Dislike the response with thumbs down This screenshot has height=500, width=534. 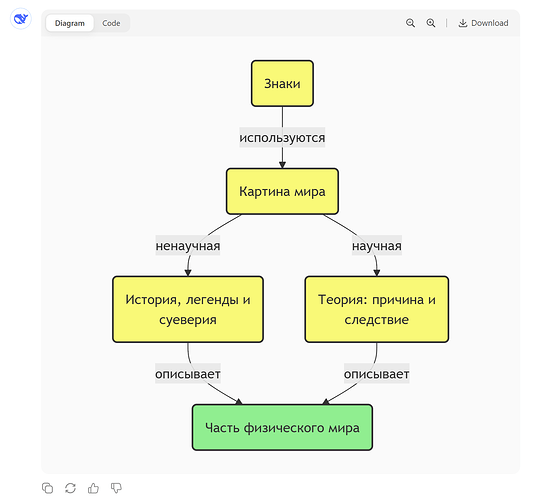coord(116,488)
